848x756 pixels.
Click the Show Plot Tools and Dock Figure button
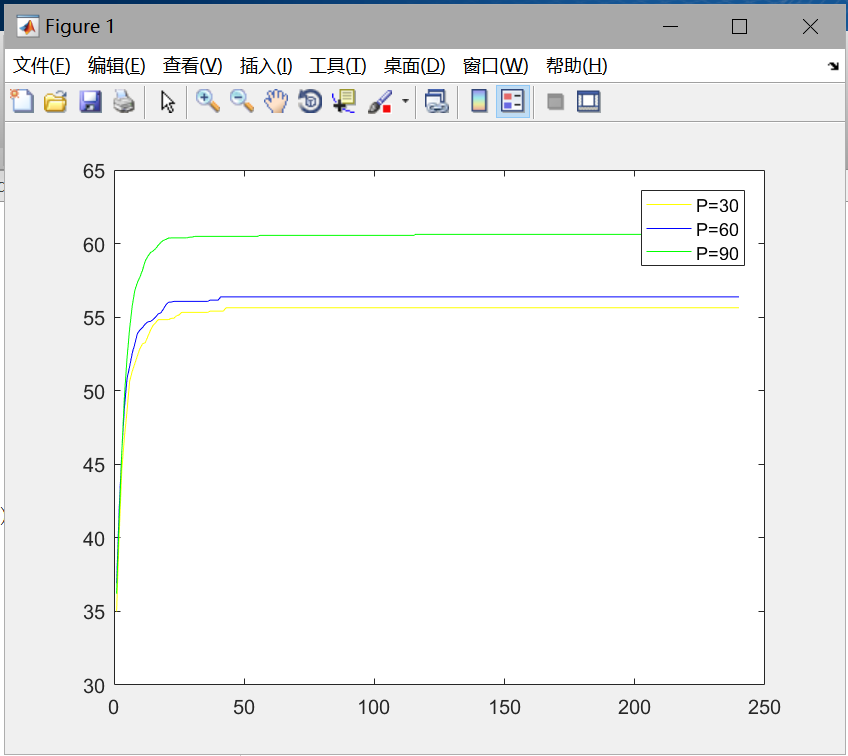588,101
